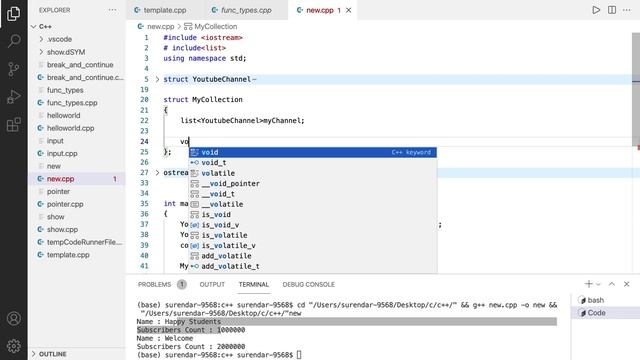This screenshot has height=360, width=640.
Task: Create a new terminal with plus
Action: pyautogui.click(x=588, y=284)
